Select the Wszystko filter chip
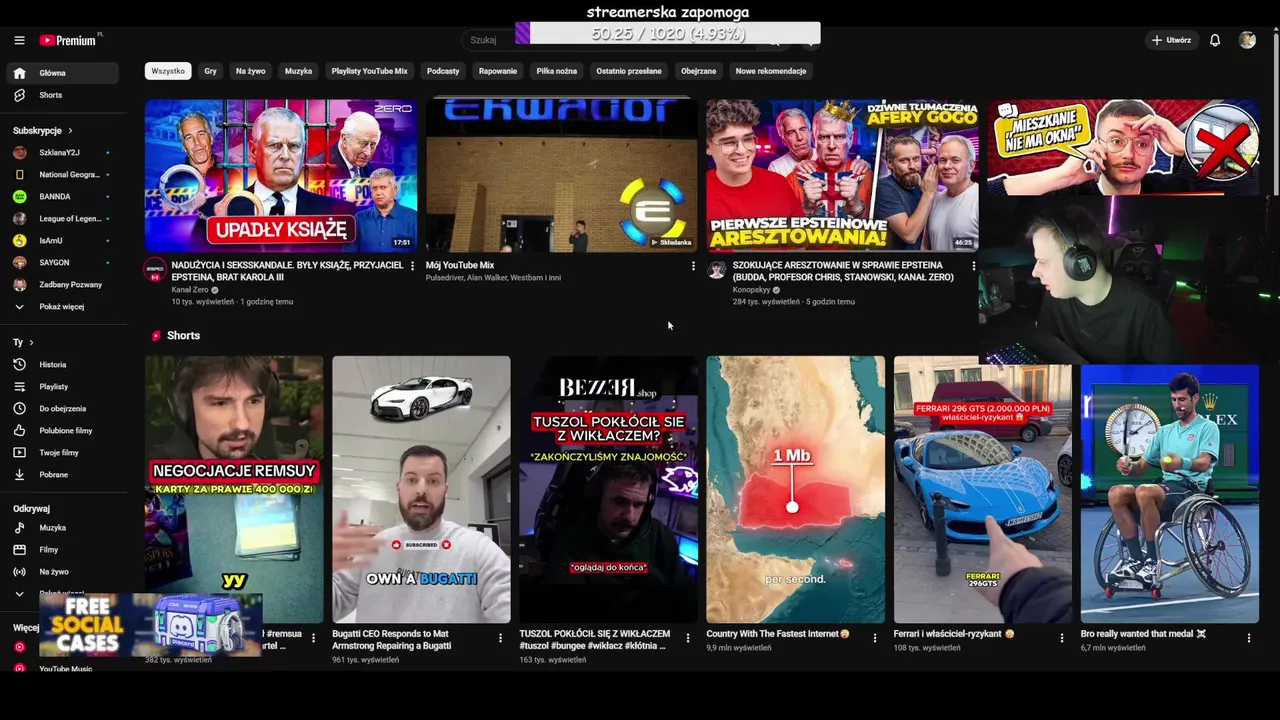The height and width of the screenshot is (720, 1280). coord(168,71)
